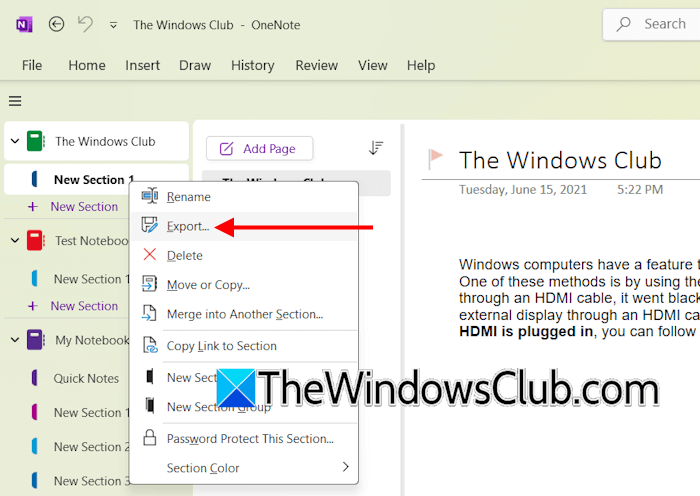Click the sort pages icon
The image size is (700, 496).
[376, 148]
